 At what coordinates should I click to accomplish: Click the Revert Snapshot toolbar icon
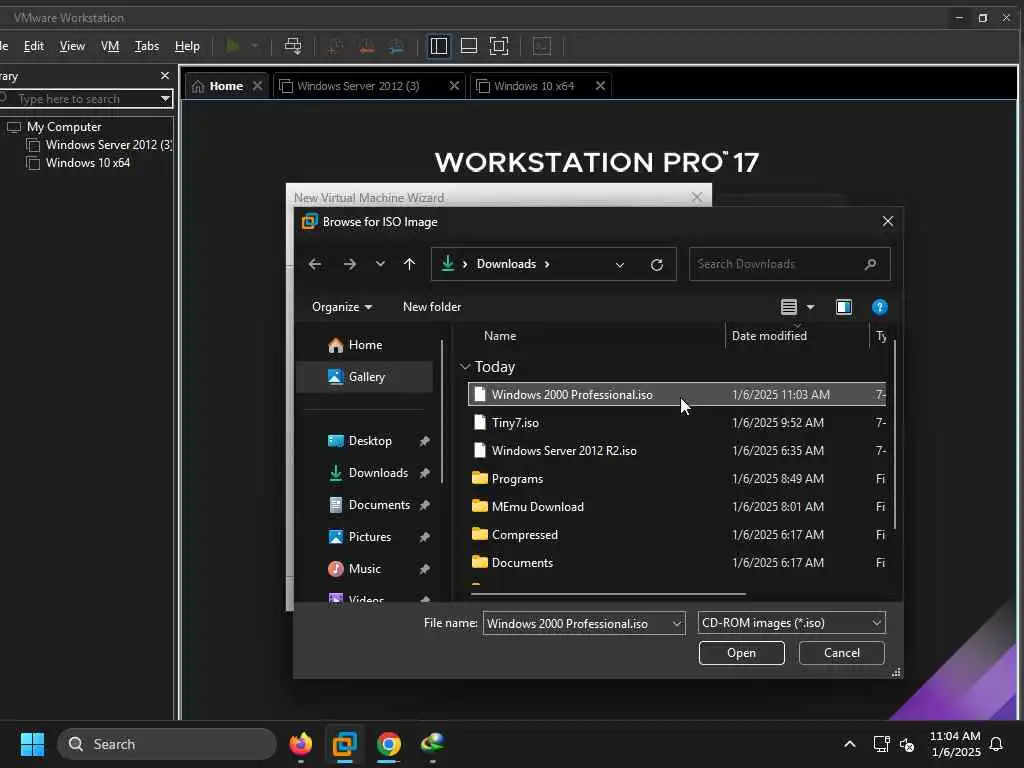(366, 46)
